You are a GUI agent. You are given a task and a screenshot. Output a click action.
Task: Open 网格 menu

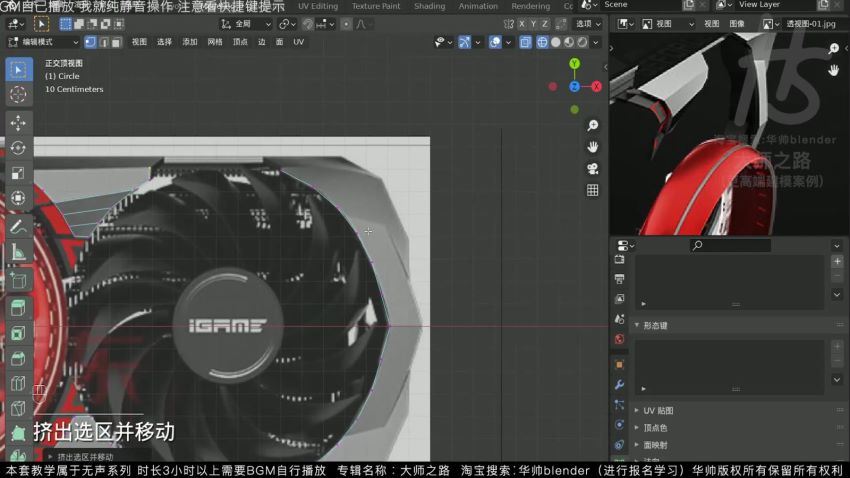pos(215,42)
